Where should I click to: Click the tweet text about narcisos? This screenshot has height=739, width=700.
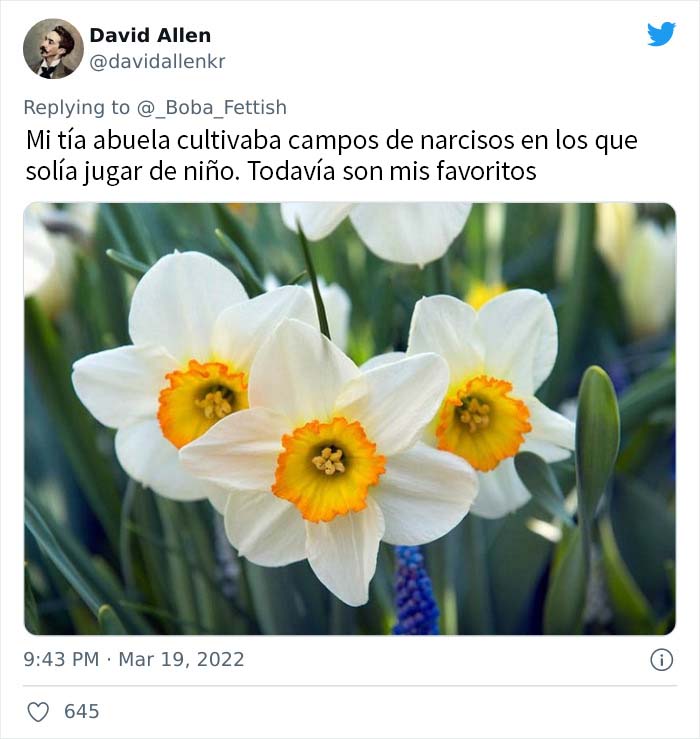tap(331, 156)
